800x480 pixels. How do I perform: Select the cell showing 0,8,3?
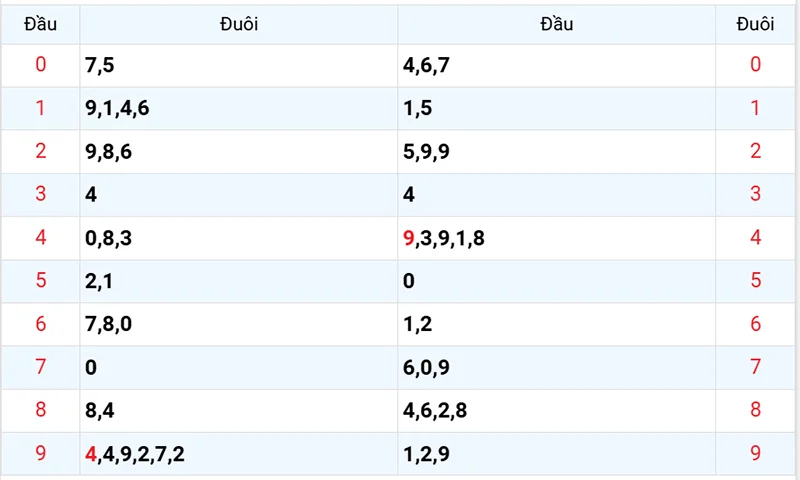(x=108, y=238)
